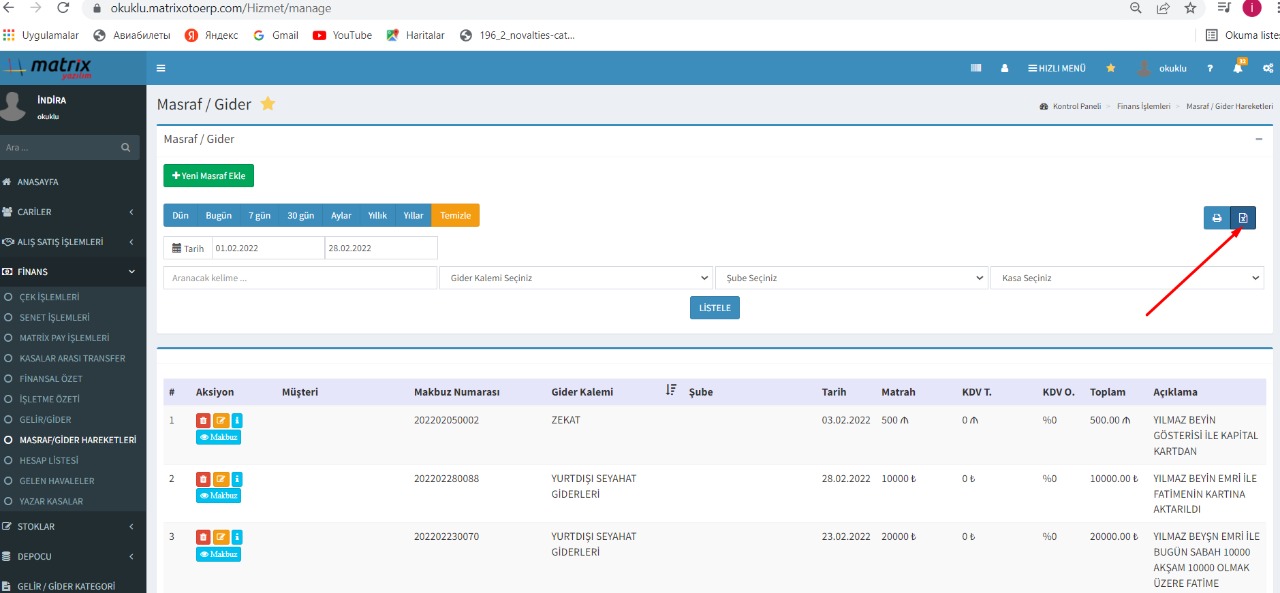1280x593 pixels.
Task: Open the notifications bell in the top bar
Action: pyautogui.click(x=1238, y=68)
